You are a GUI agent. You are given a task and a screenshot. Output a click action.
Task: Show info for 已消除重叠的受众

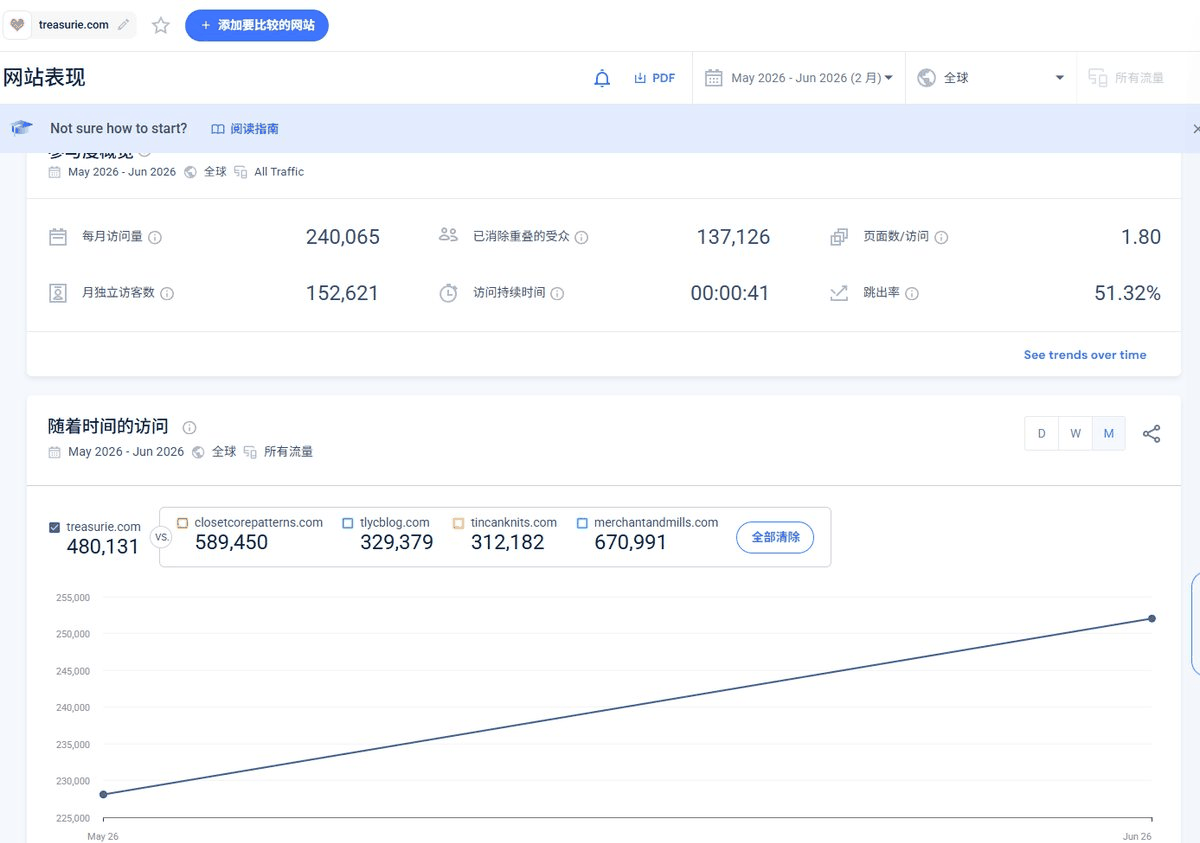tap(581, 238)
